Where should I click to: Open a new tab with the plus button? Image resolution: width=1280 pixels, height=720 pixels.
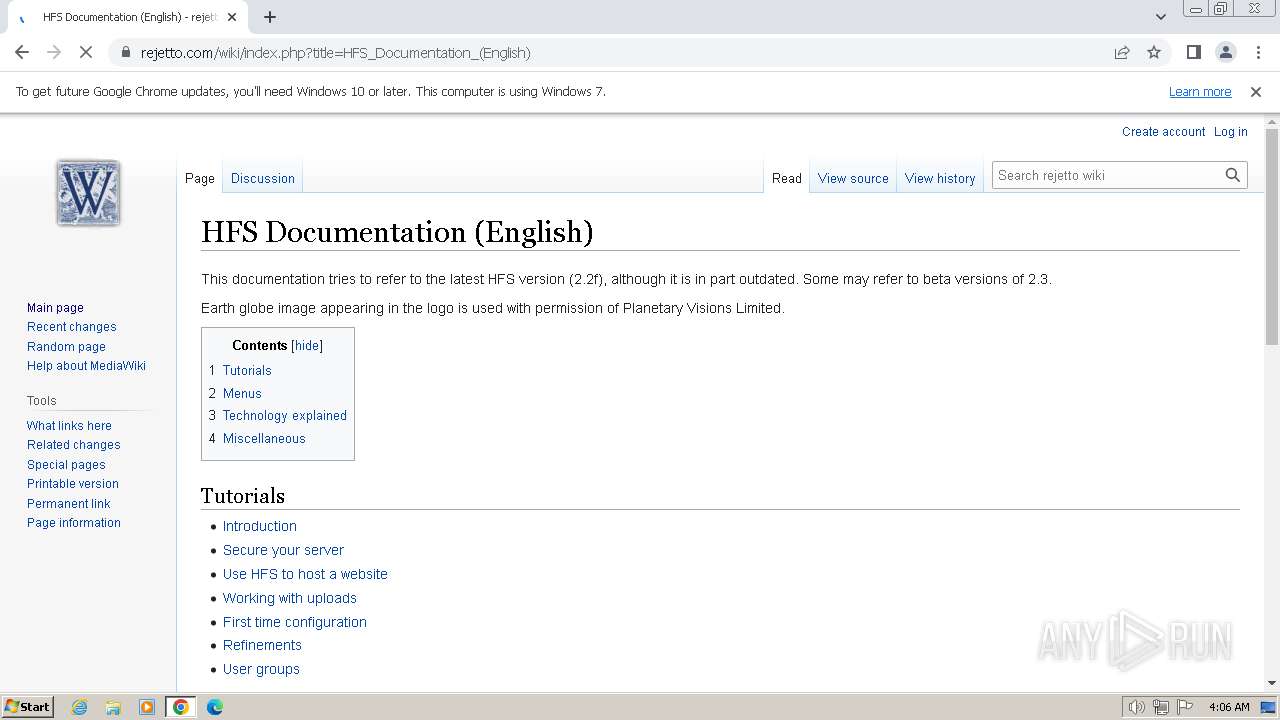[x=270, y=17]
